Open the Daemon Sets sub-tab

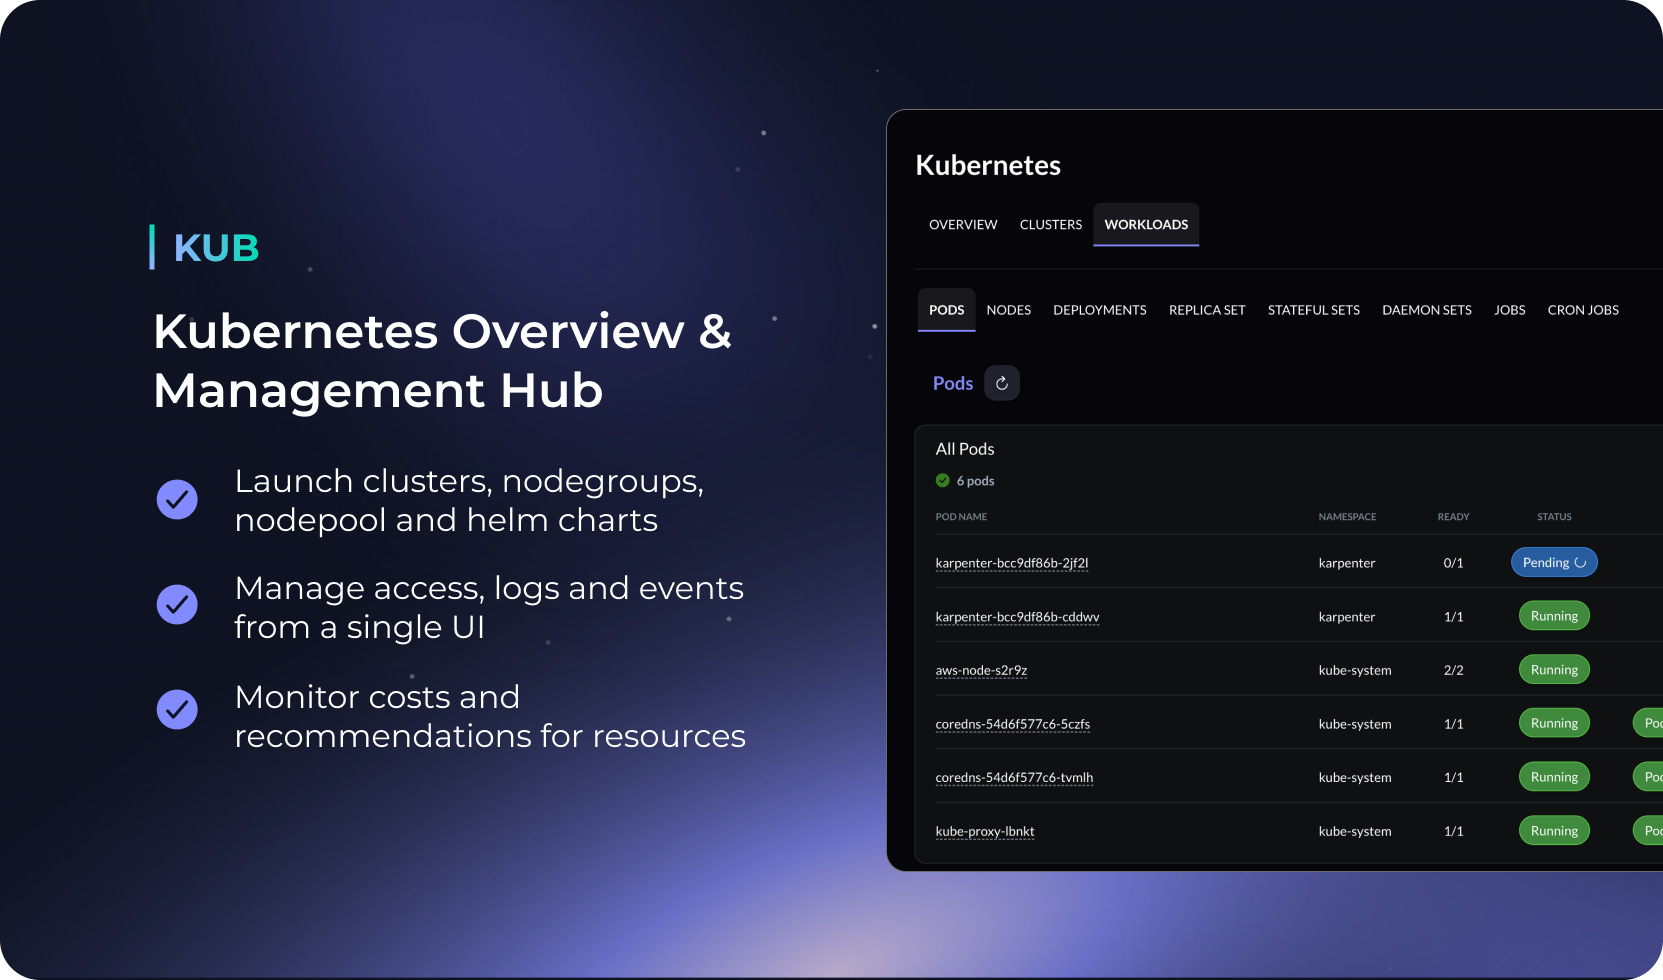(1427, 310)
